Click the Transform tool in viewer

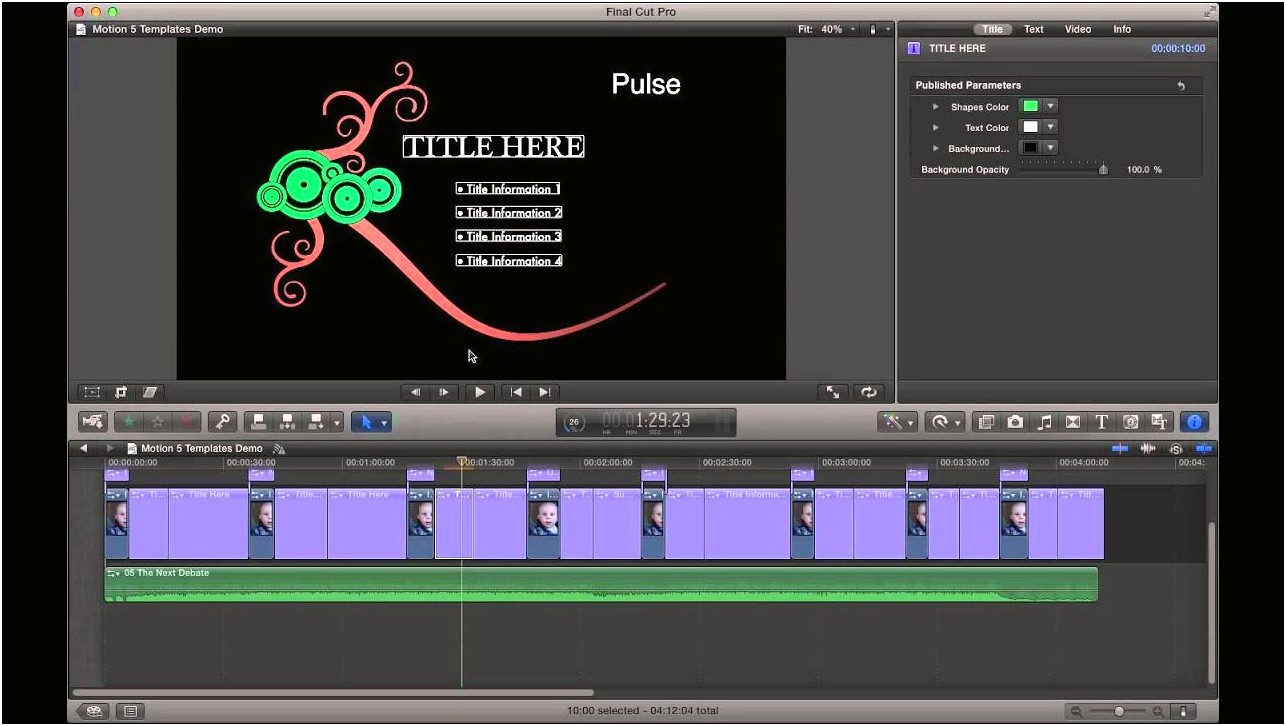point(92,392)
